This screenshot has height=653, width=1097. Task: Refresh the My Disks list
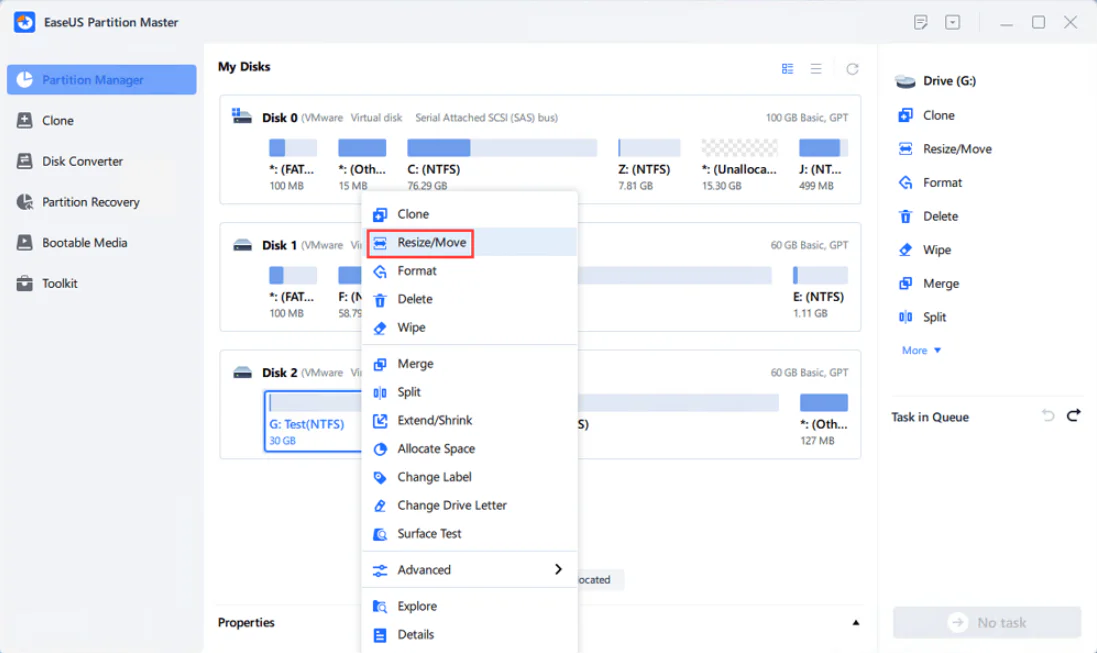pyautogui.click(x=851, y=68)
